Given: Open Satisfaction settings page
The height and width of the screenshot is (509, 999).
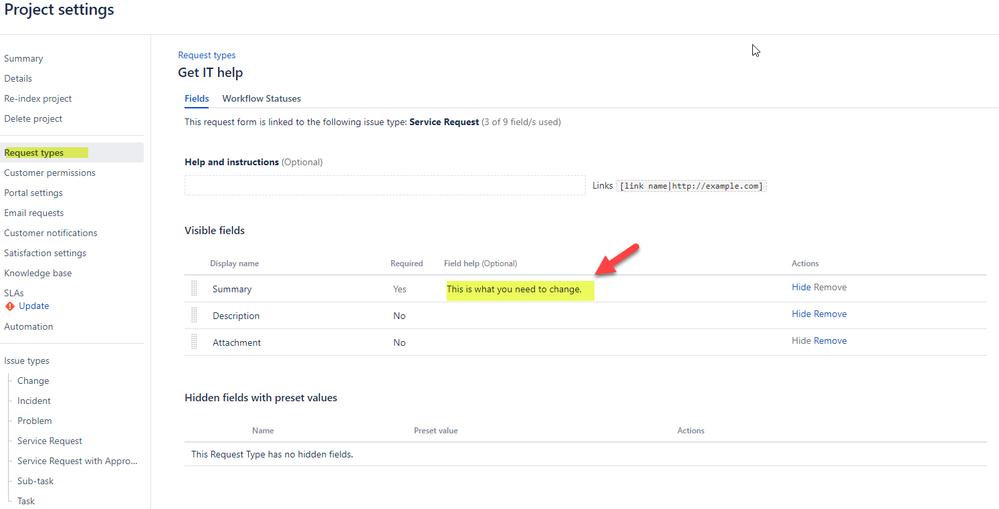Looking at the screenshot, I should 45,253.
